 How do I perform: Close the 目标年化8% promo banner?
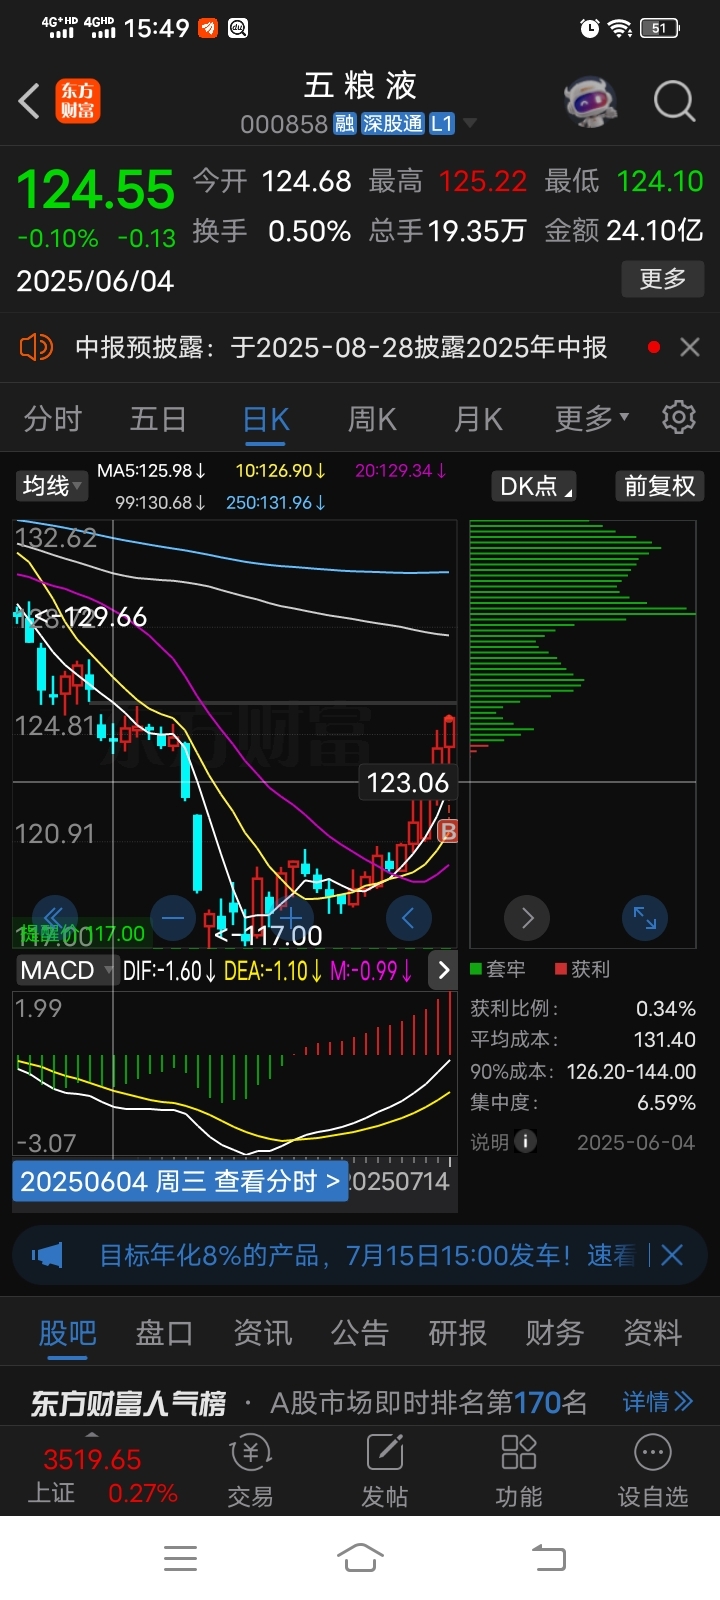(672, 1255)
